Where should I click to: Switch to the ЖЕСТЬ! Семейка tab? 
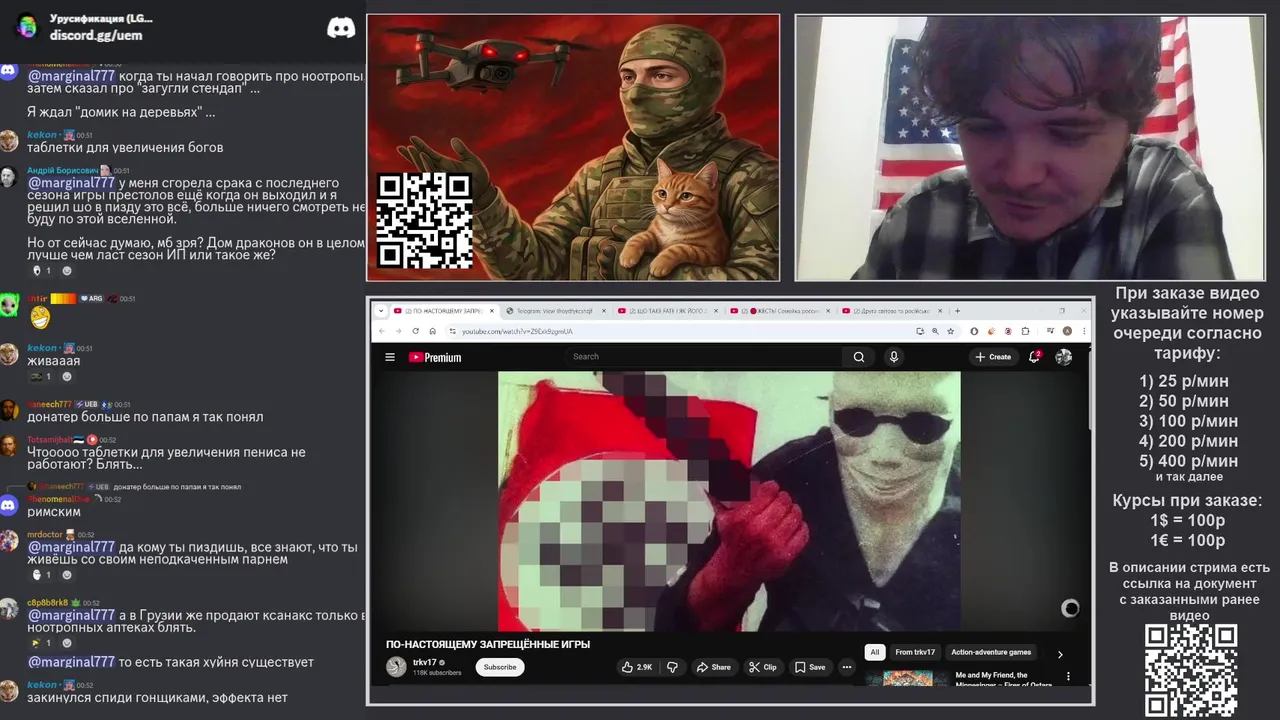click(x=780, y=311)
